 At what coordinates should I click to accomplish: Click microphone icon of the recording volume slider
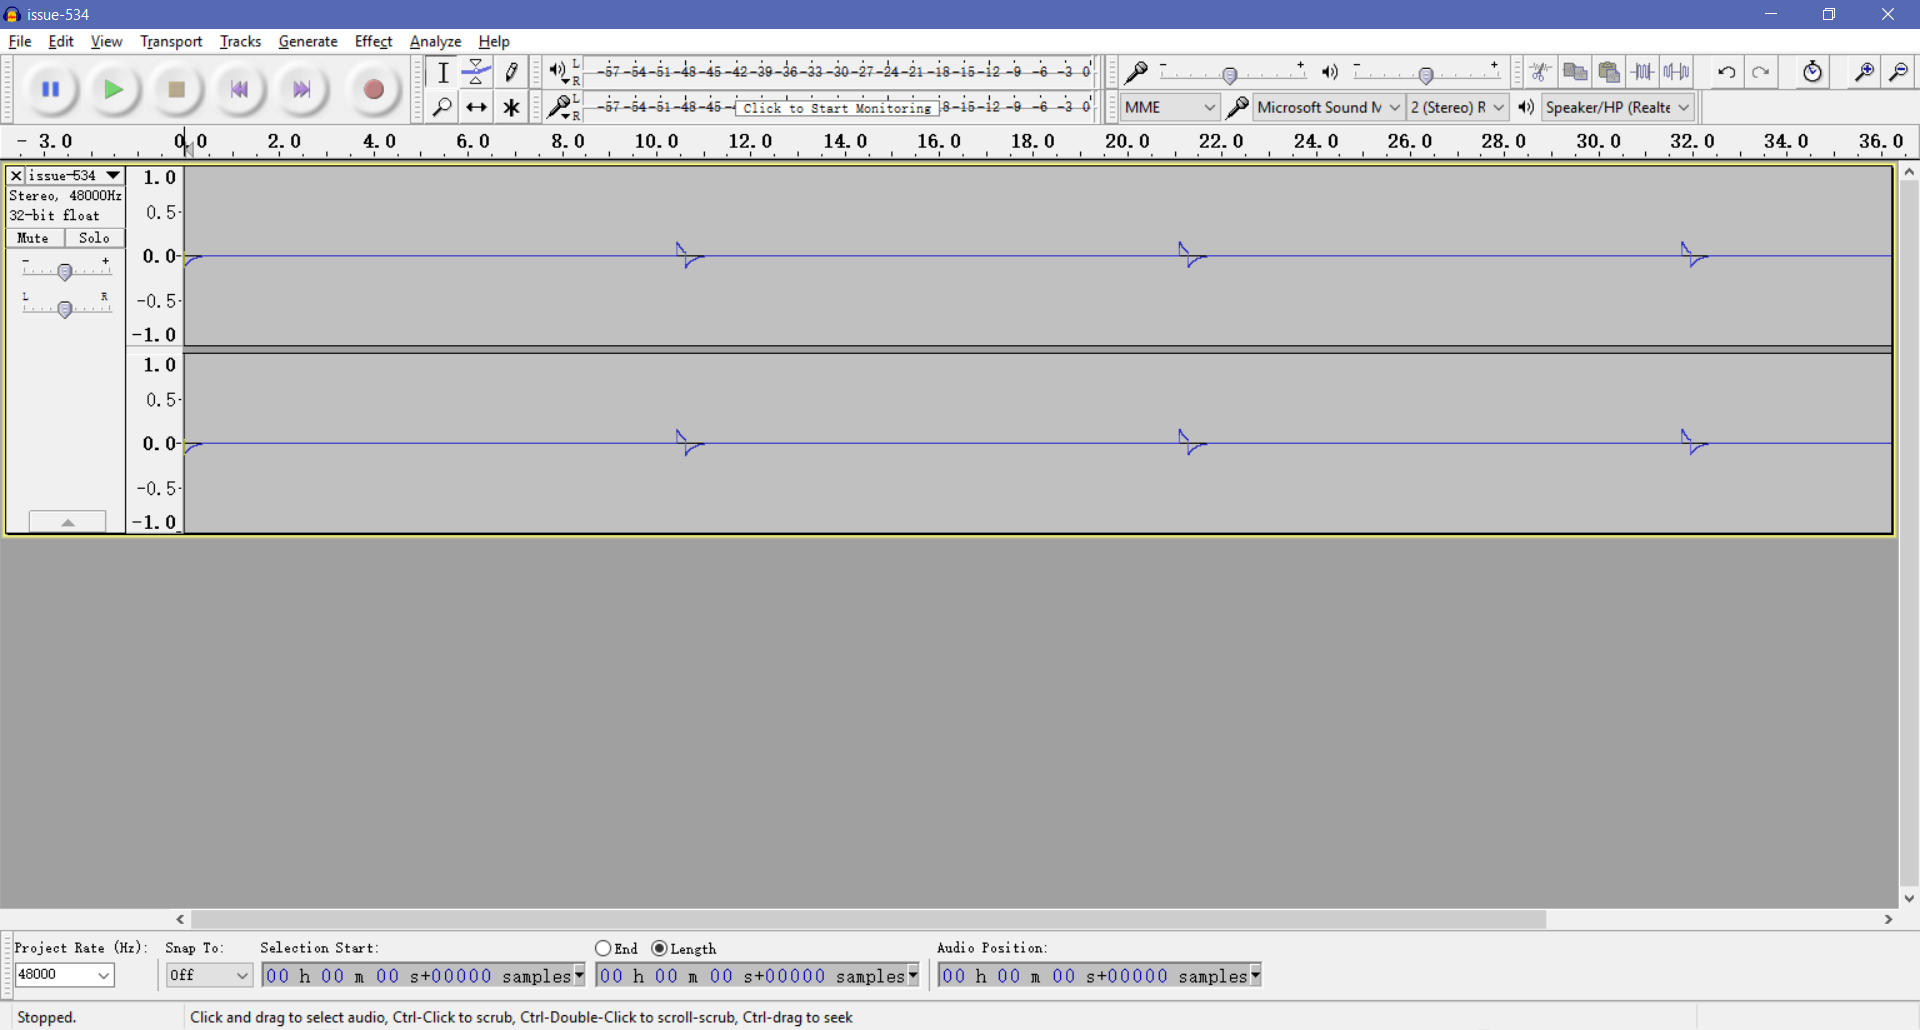click(1136, 72)
